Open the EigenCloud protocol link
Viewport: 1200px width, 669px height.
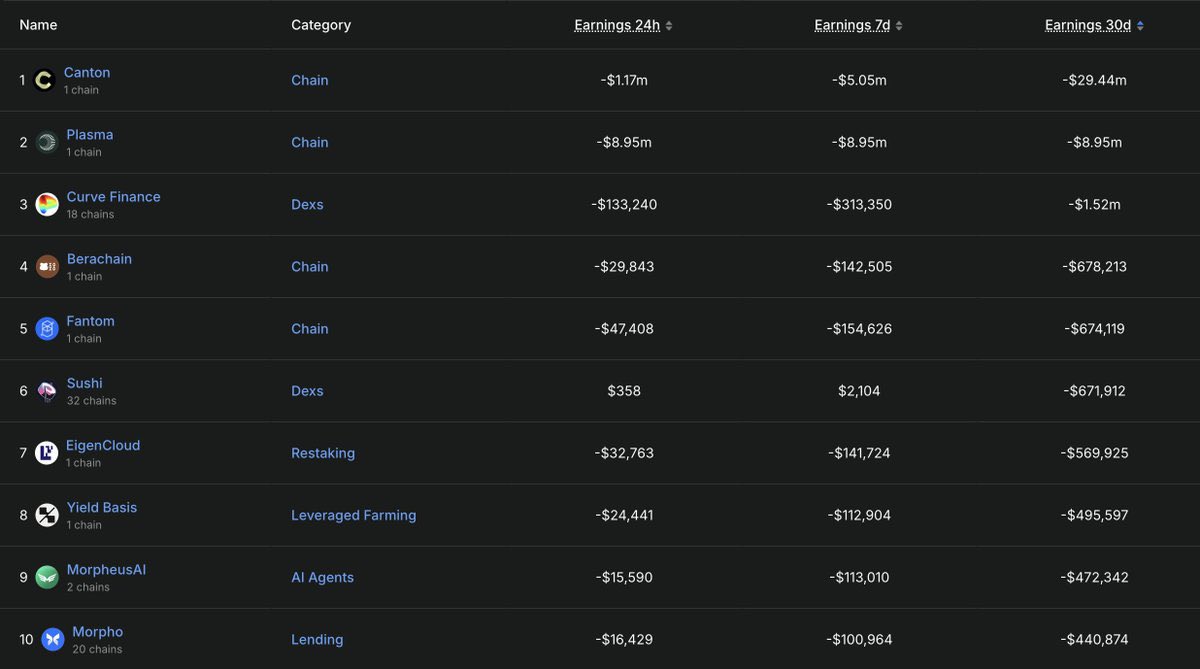click(103, 445)
